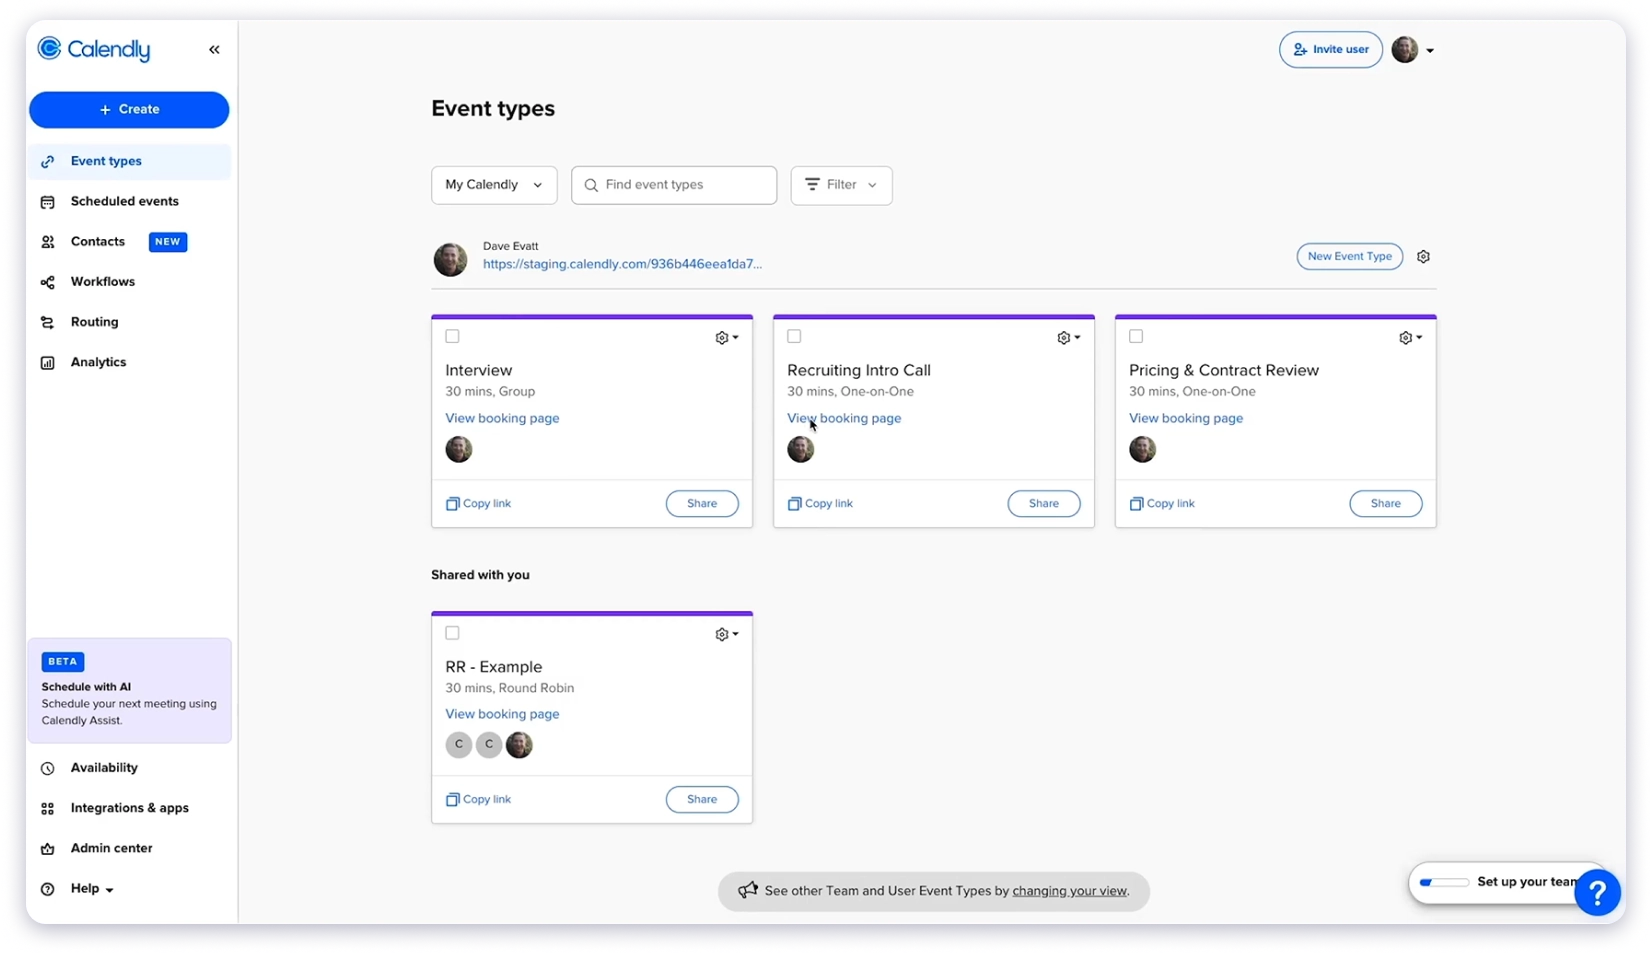Open Integrations & apps
Screen dimensions: 1650x954
129,808
